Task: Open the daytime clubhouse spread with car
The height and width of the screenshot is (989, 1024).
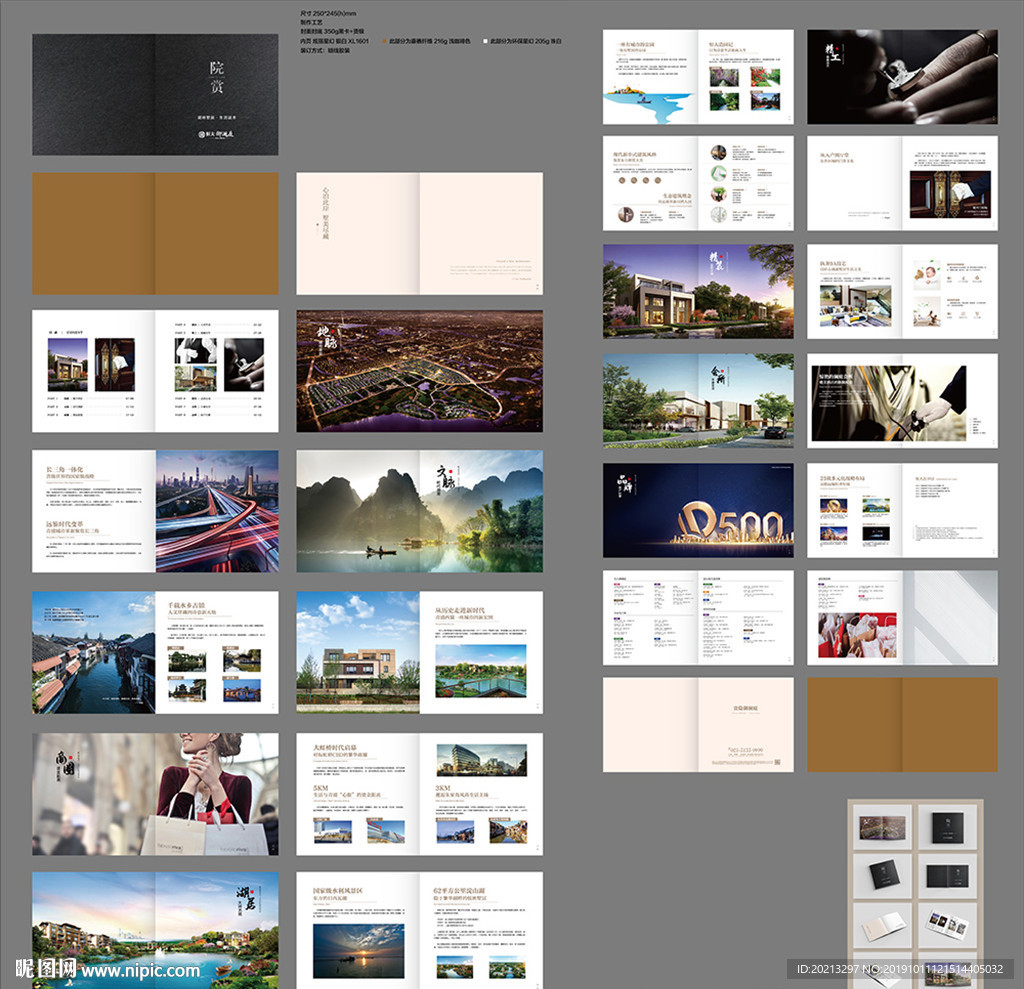Action: 698,400
